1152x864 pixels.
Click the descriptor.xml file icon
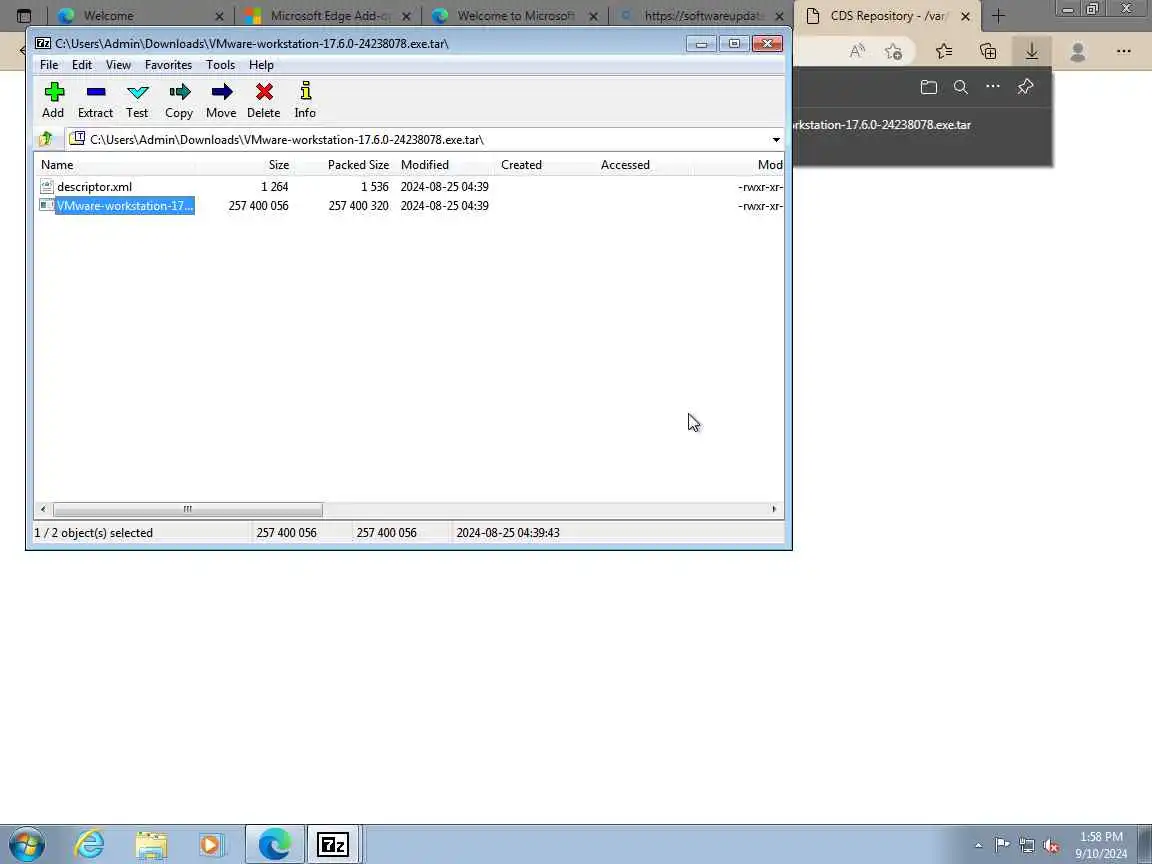coord(47,187)
